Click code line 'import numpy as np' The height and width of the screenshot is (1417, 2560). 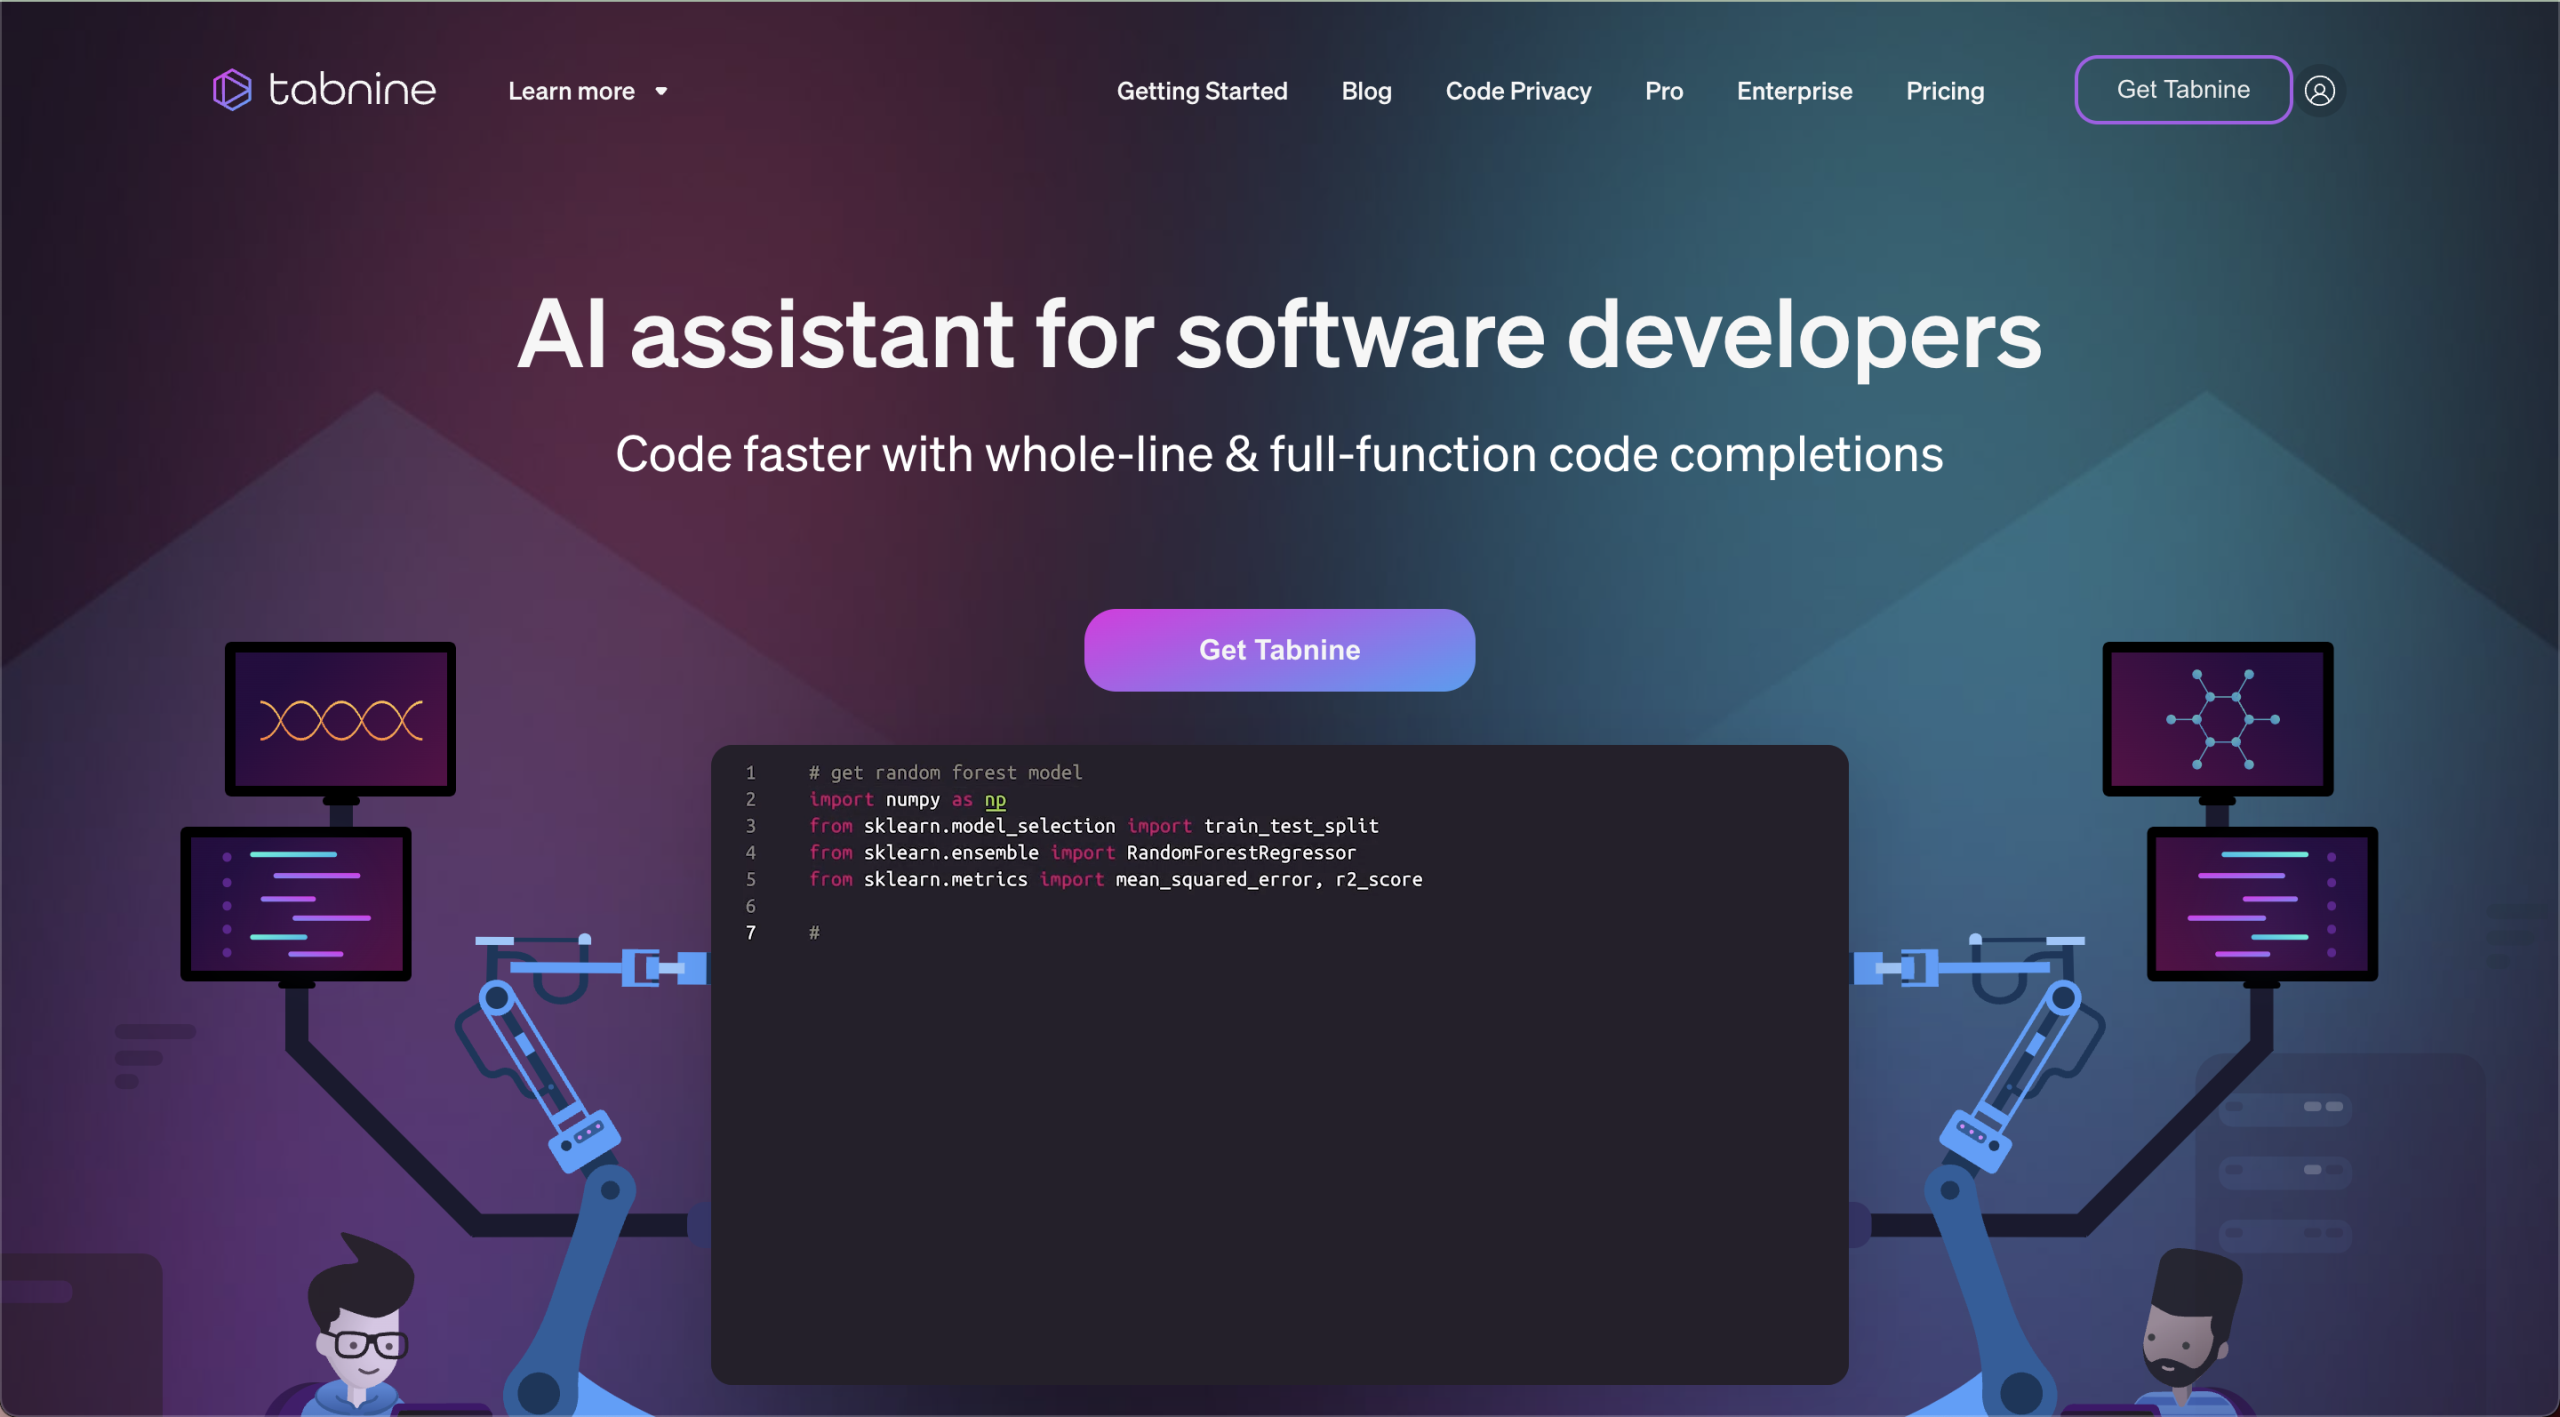tap(907, 799)
